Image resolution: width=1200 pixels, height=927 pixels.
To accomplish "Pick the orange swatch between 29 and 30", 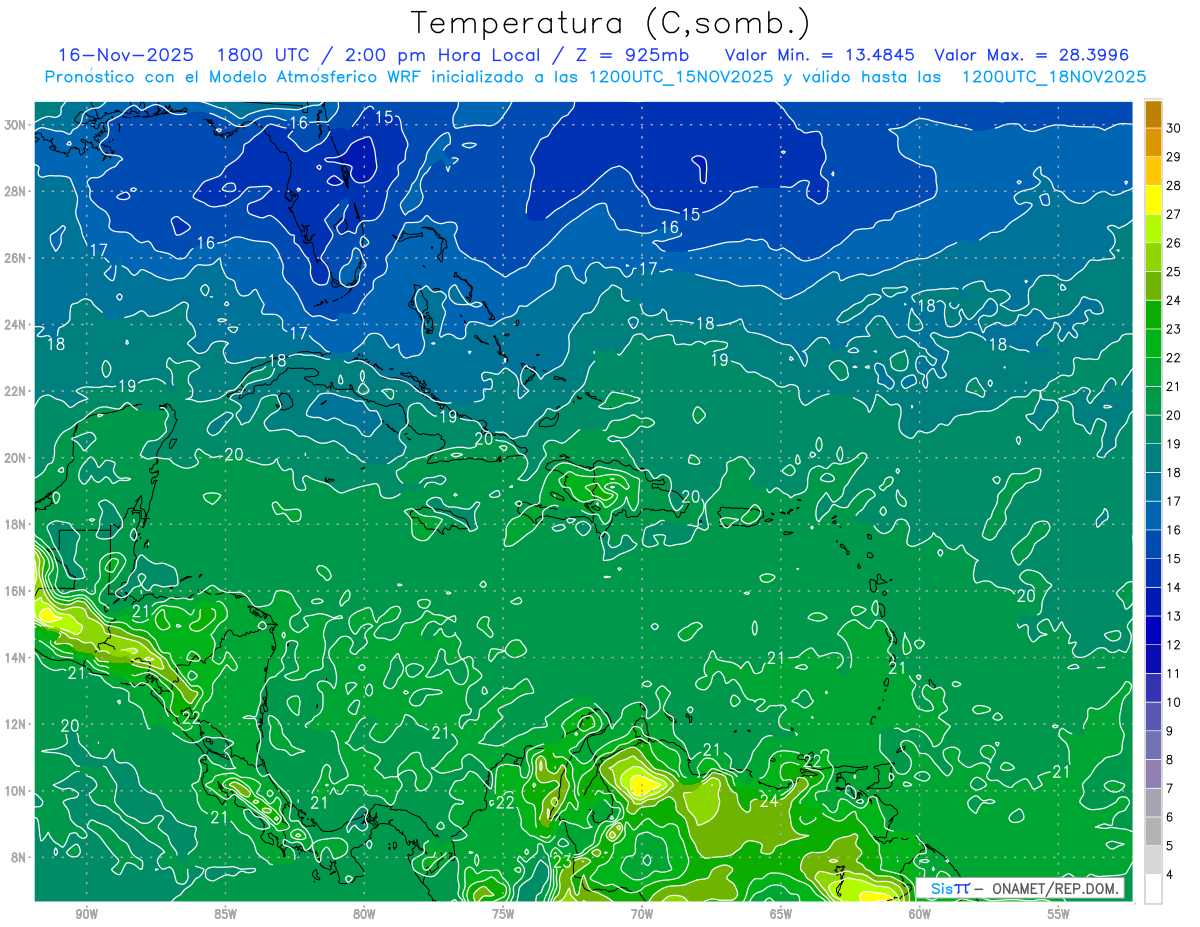I will click(x=1153, y=142).
